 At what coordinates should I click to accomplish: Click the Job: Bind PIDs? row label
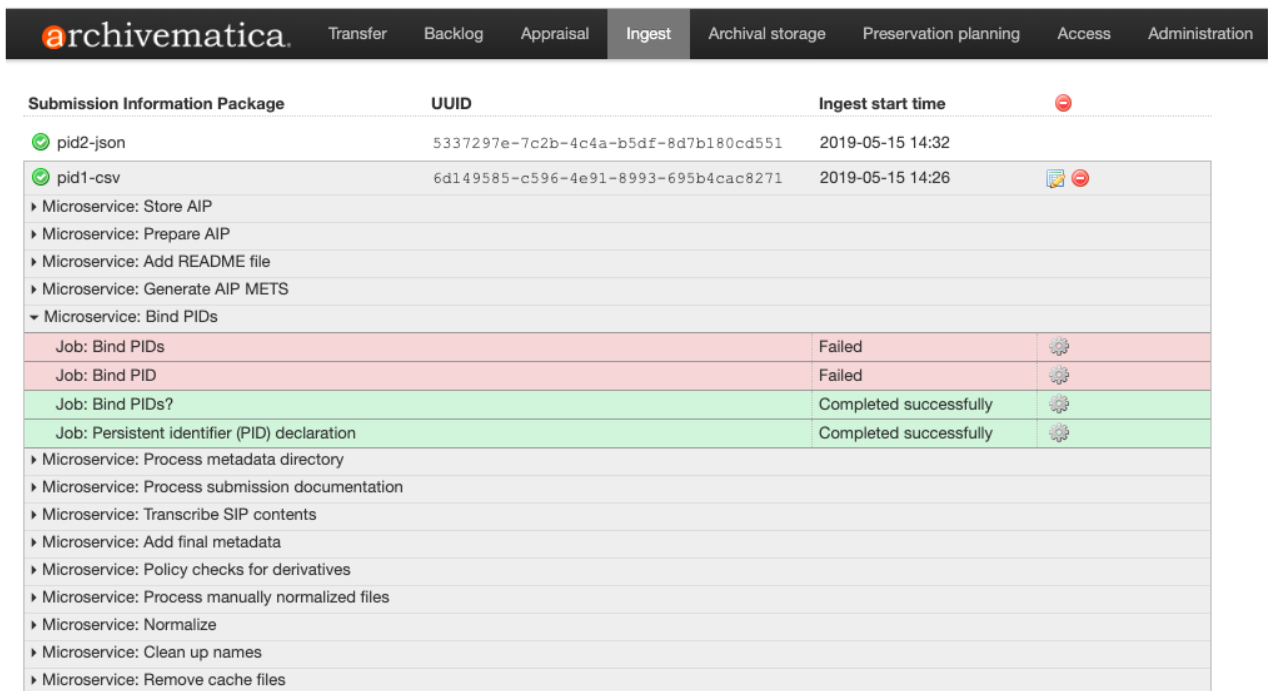point(114,405)
